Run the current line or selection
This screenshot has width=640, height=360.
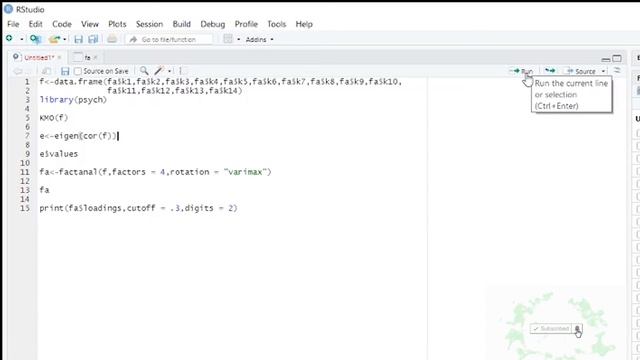(x=521, y=71)
